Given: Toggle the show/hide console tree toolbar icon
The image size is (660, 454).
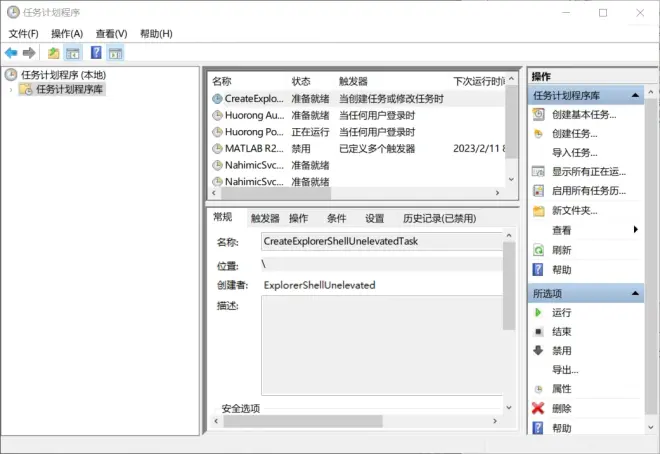Looking at the screenshot, I should (x=73, y=53).
